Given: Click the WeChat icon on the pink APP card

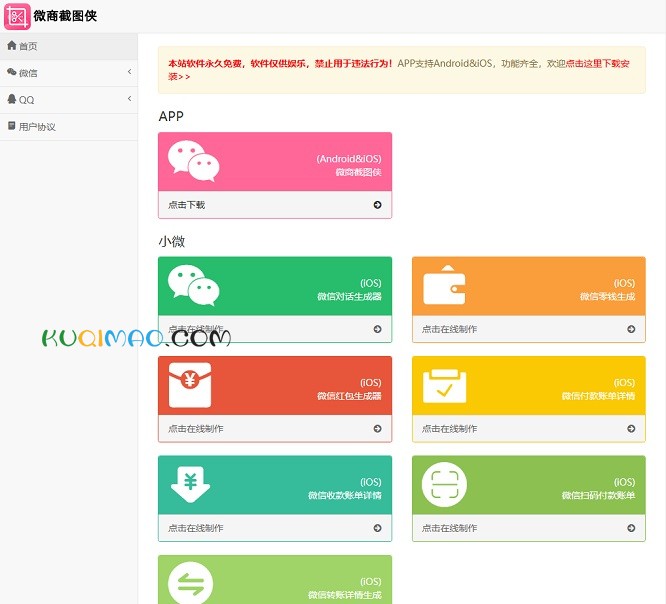Looking at the screenshot, I should click(x=193, y=161).
